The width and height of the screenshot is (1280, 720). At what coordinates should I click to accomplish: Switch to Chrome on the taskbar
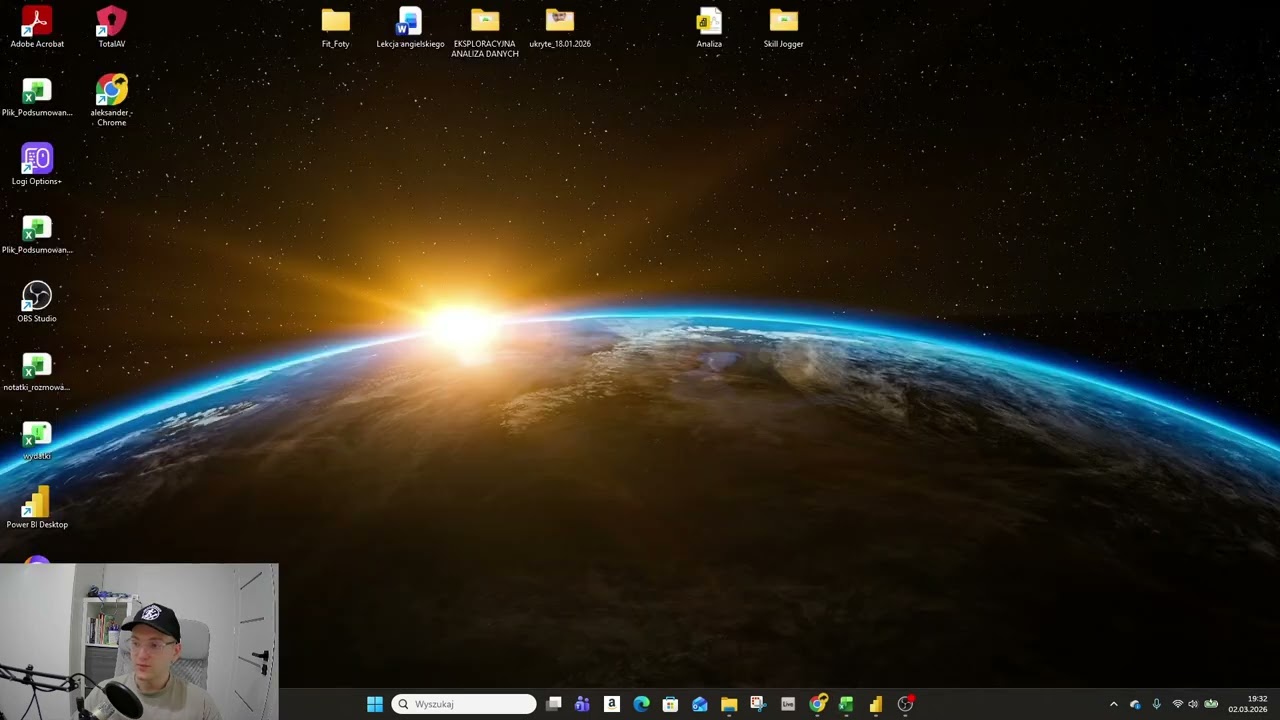pyautogui.click(x=817, y=704)
